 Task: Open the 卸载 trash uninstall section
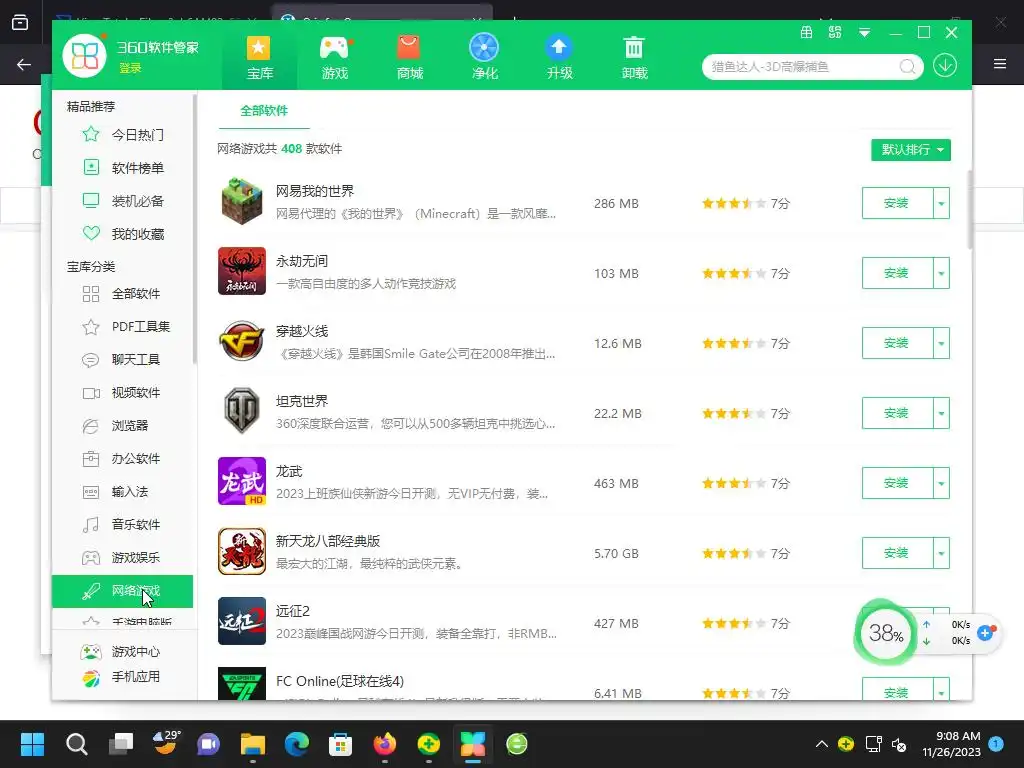pos(634,57)
